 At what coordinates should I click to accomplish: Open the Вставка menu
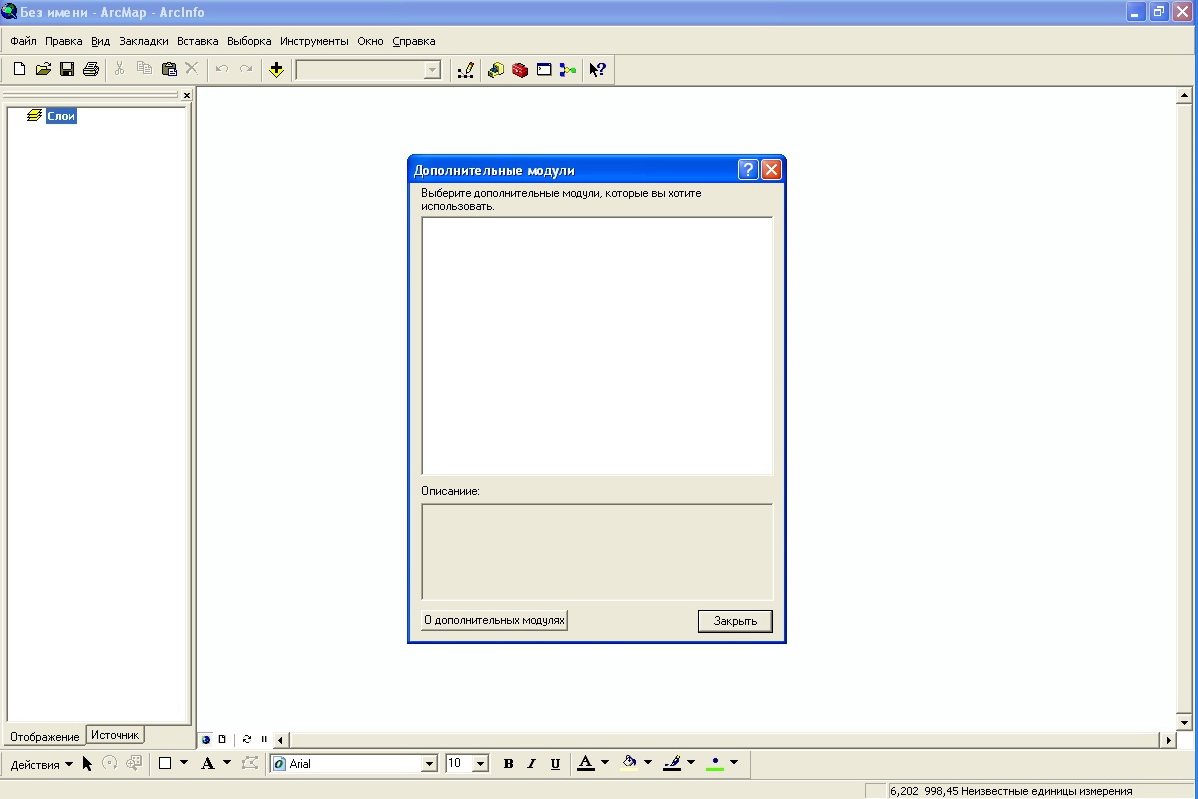(x=198, y=41)
